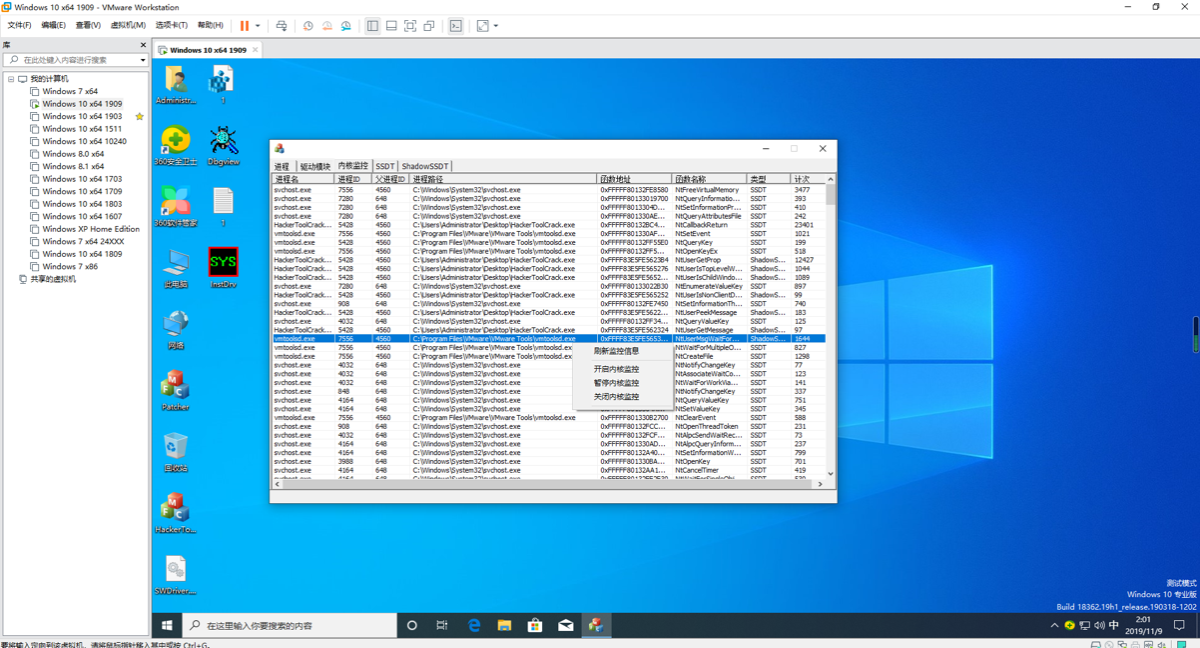Image resolution: width=1200 pixels, height=648 pixels.
Task: Click the take snapshot clock icon
Action: (308, 25)
